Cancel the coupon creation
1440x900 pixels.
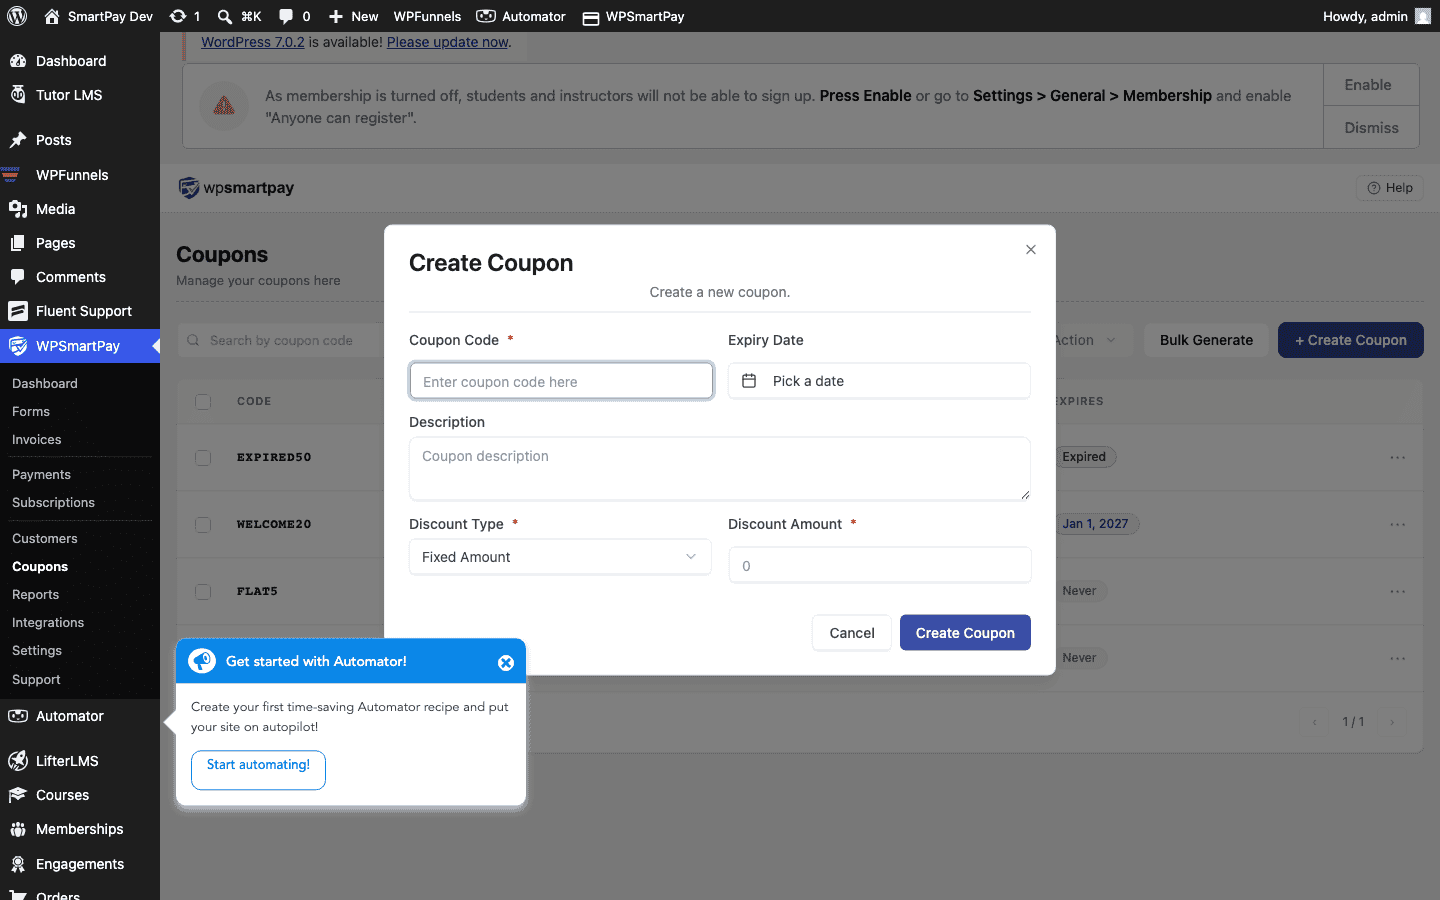pos(852,633)
